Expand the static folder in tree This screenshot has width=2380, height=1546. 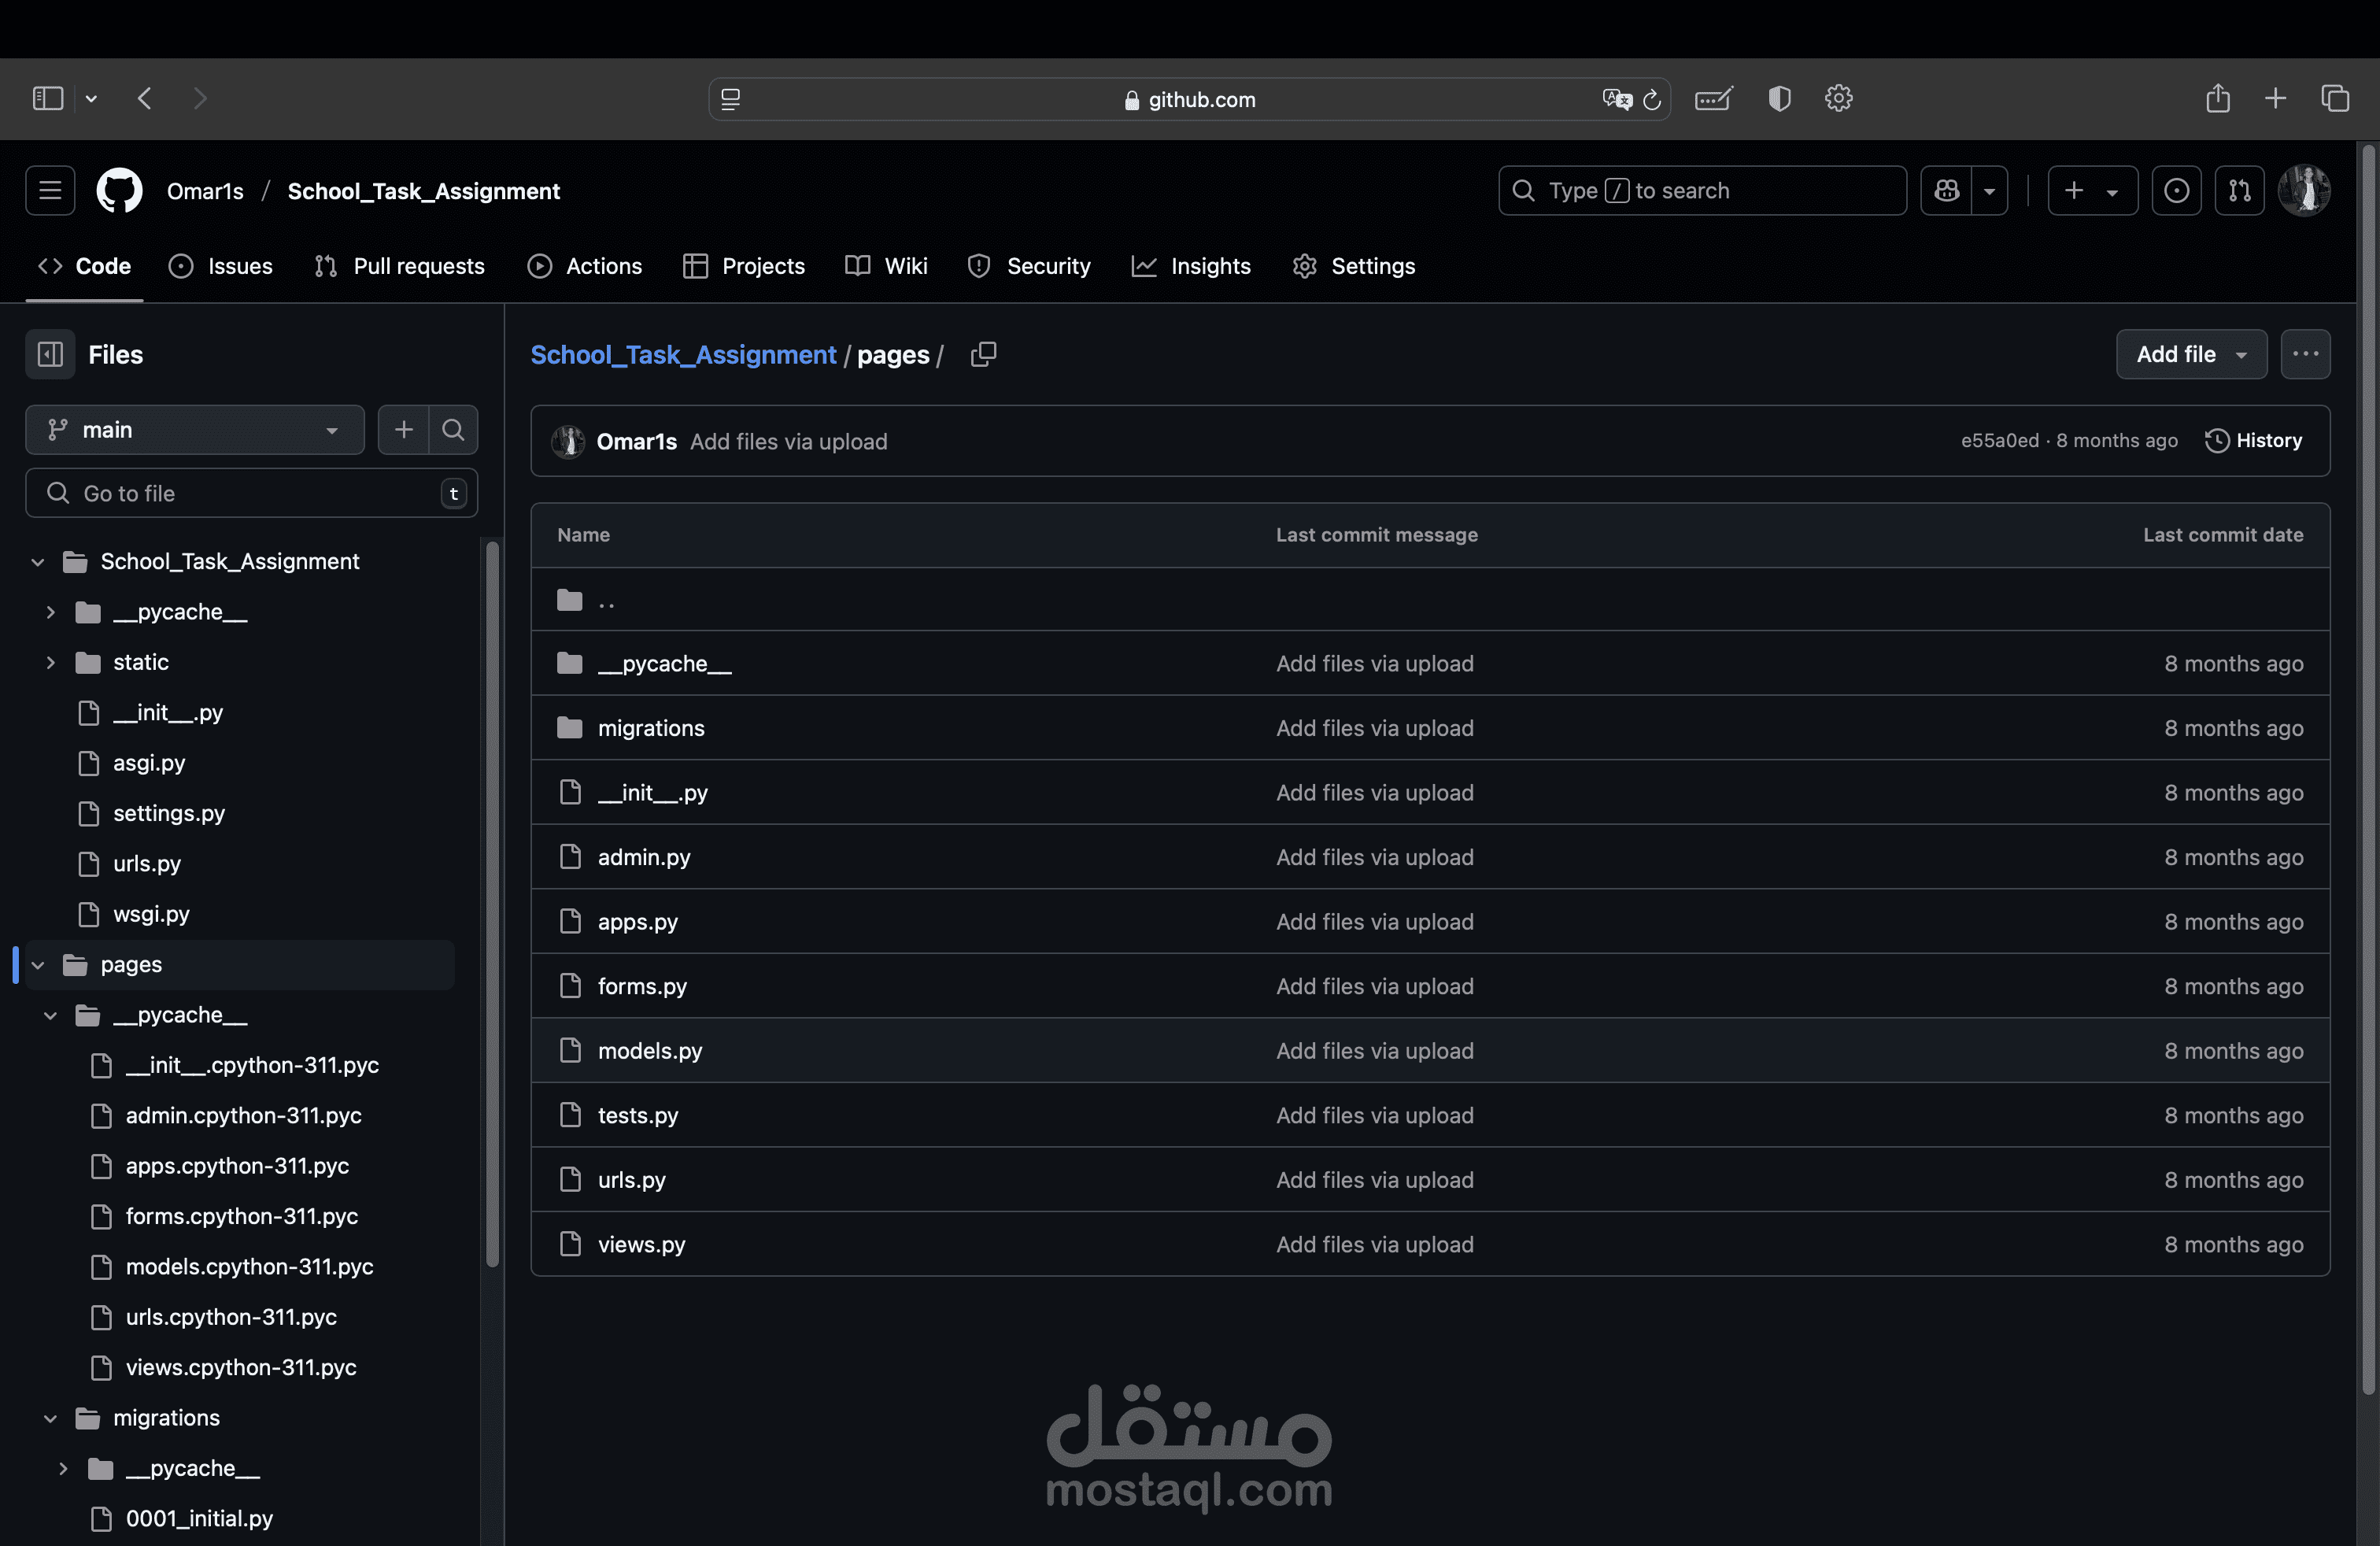click(x=50, y=662)
